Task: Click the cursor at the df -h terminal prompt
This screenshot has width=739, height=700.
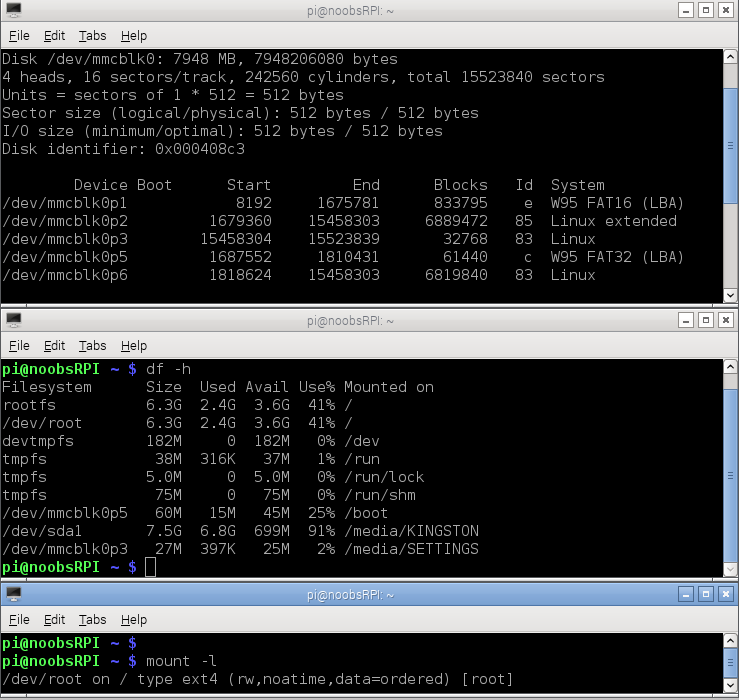Action: [x=151, y=567]
